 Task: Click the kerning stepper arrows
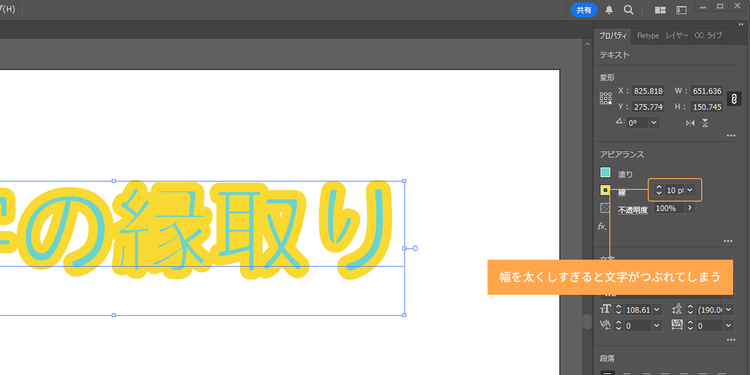point(618,326)
